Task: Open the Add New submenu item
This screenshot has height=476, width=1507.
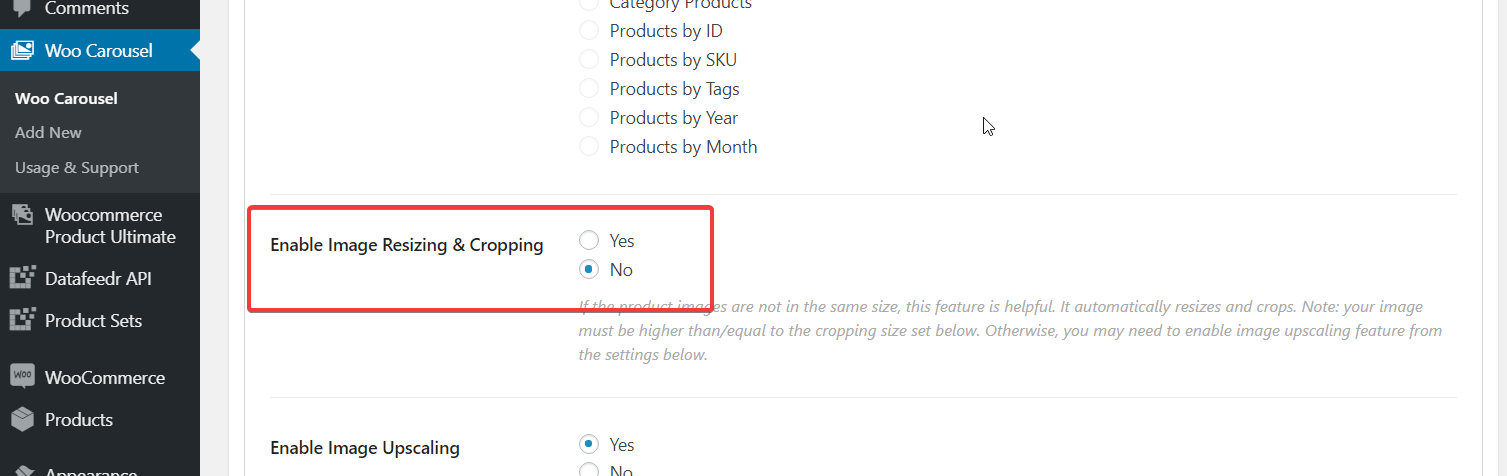Action: tap(48, 132)
